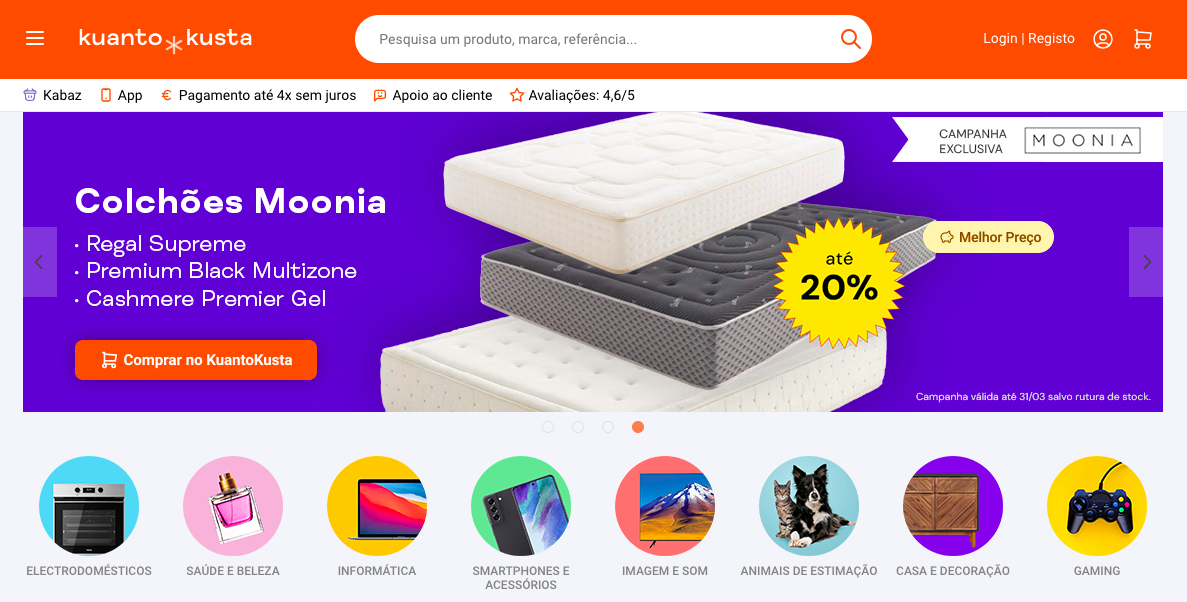
Task: Click the search magnifier icon
Action: [x=850, y=39]
